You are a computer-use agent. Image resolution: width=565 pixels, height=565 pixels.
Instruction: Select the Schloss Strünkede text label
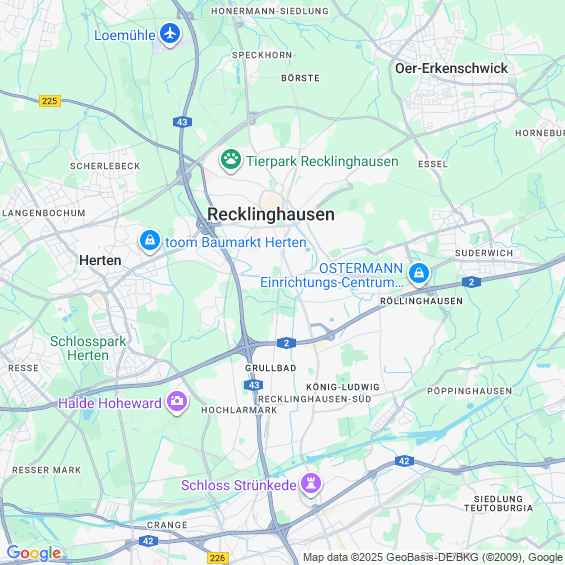point(239,485)
